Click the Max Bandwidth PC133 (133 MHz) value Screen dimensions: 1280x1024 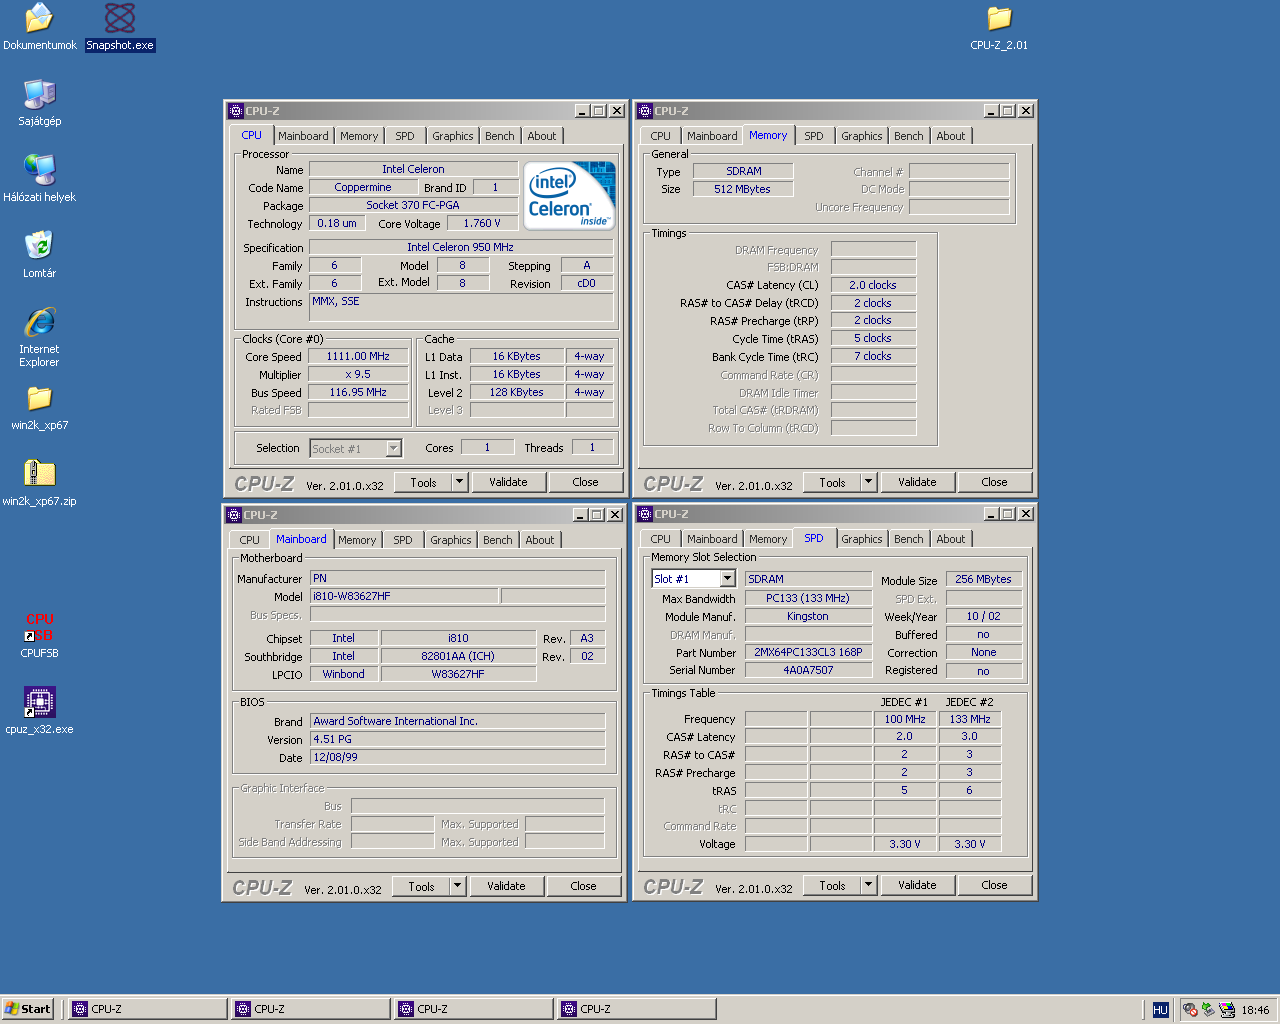(808, 598)
